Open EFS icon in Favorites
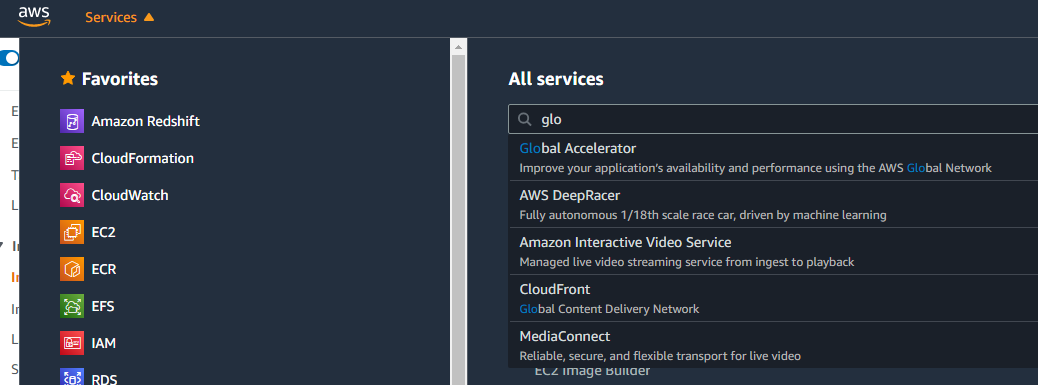The width and height of the screenshot is (1038, 385). (71, 307)
